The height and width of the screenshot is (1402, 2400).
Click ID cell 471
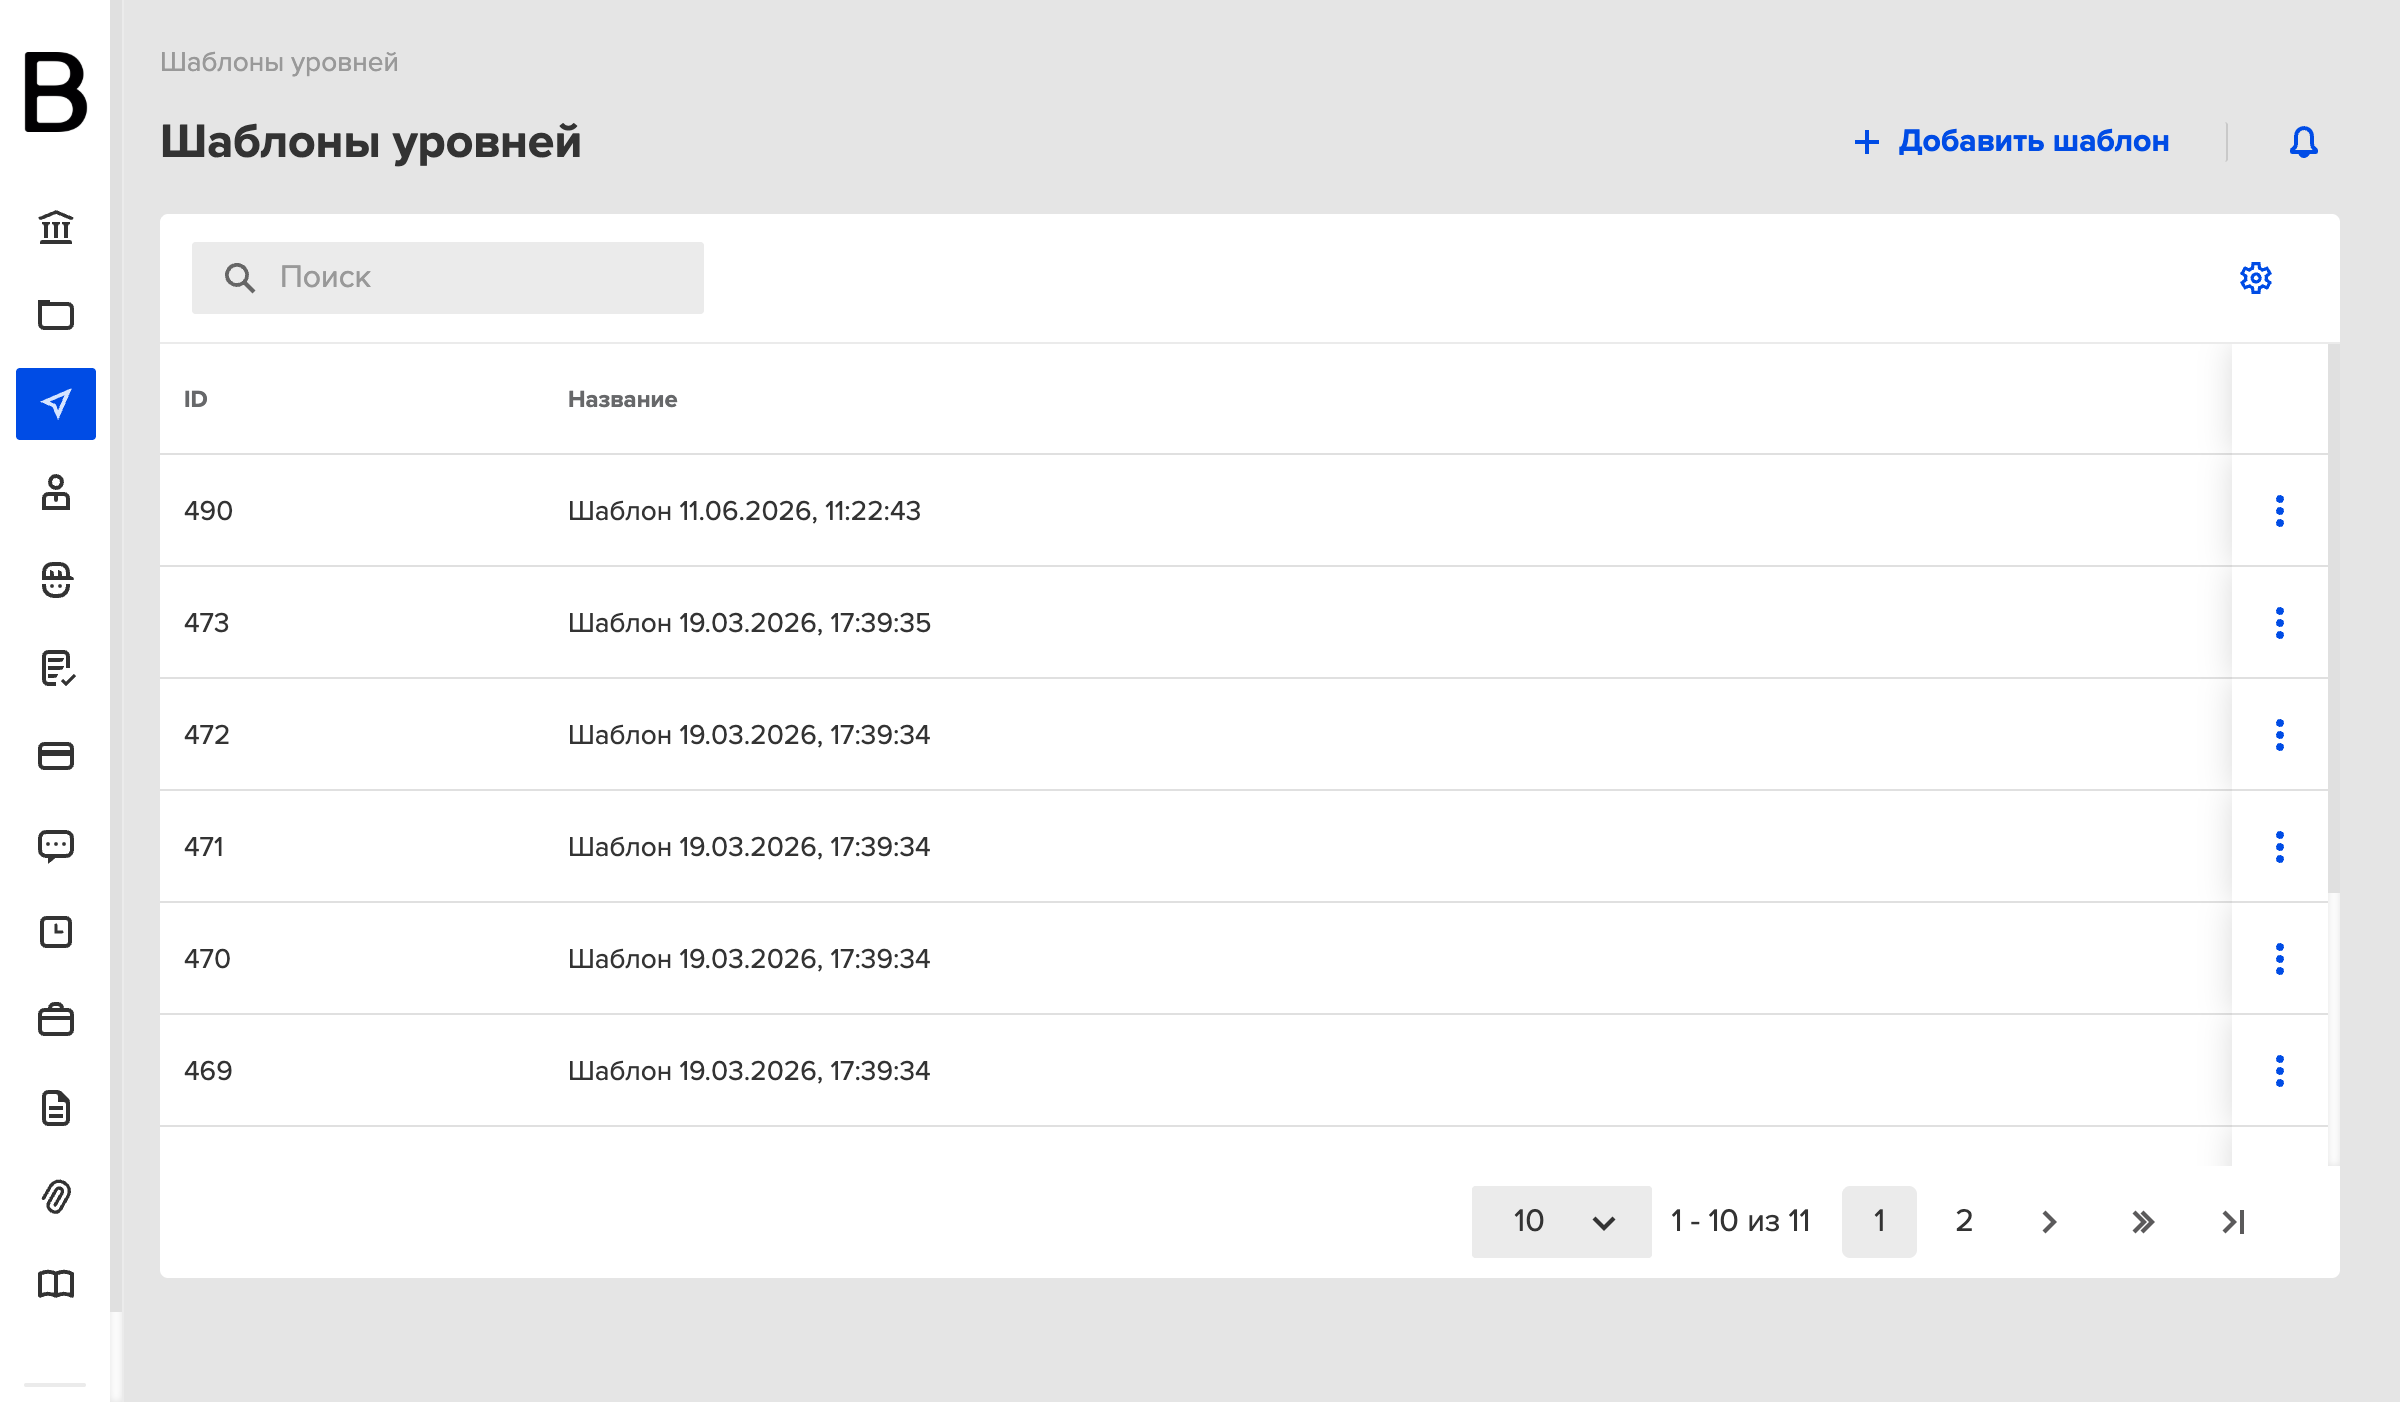tap(204, 847)
